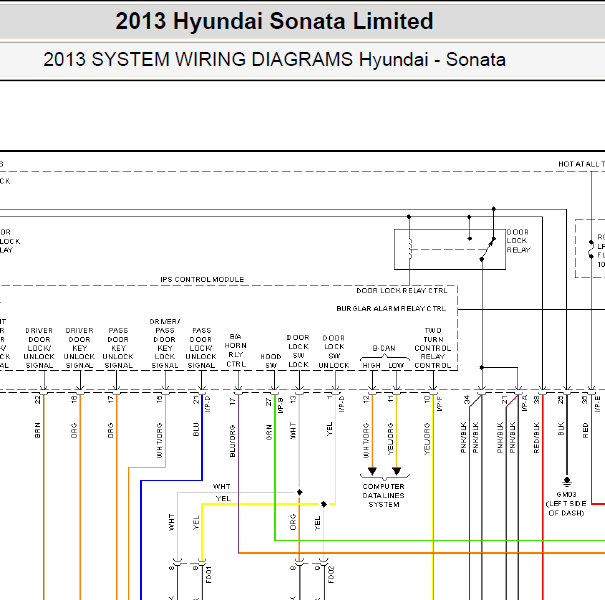Viewport: 605px width, 600px height.
Task: Click pin number 38 on the RED/BLK wire
Action: click(536, 400)
